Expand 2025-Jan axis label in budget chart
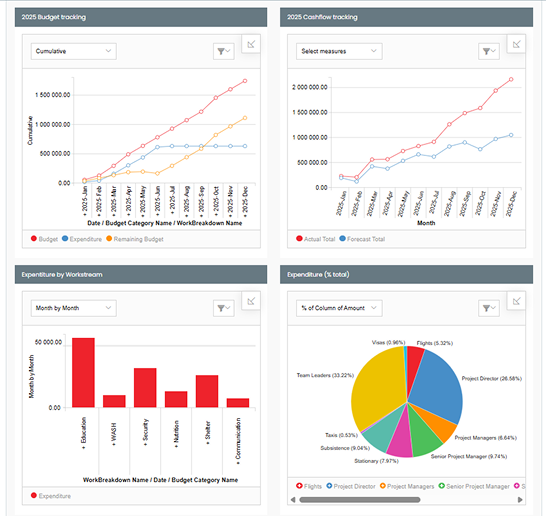The image size is (546, 516). (x=84, y=200)
